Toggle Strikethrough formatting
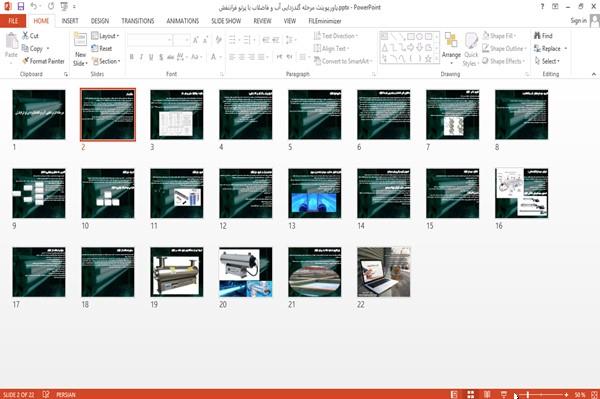This screenshot has width=600, height=399. [x=170, y=57]
